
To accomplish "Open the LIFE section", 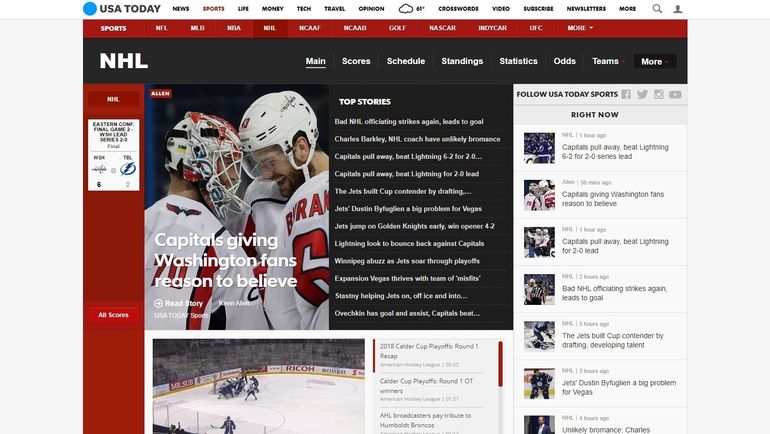I will [243, 9].
